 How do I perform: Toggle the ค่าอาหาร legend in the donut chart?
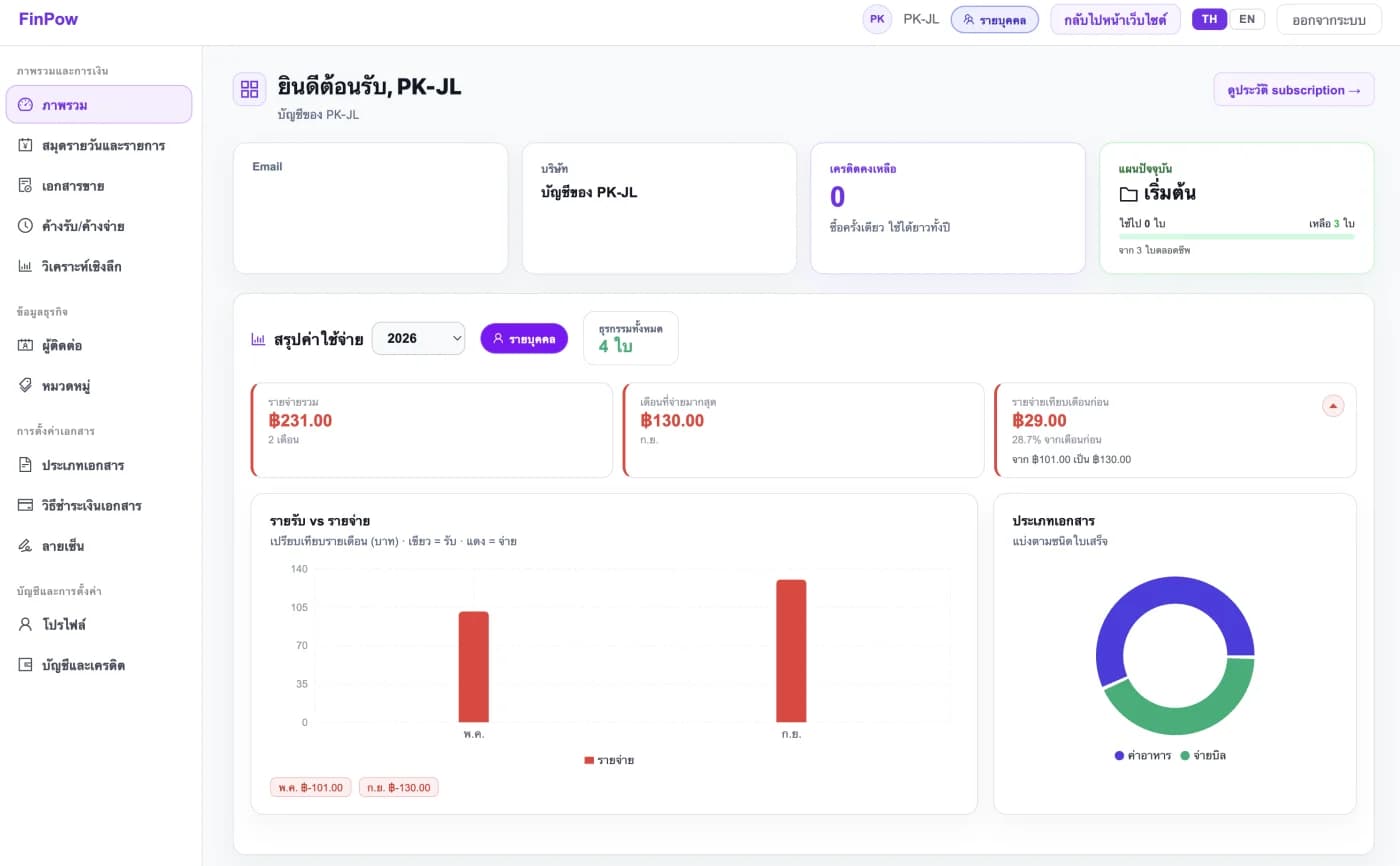pyautogui.click(x=1142, y=755)
